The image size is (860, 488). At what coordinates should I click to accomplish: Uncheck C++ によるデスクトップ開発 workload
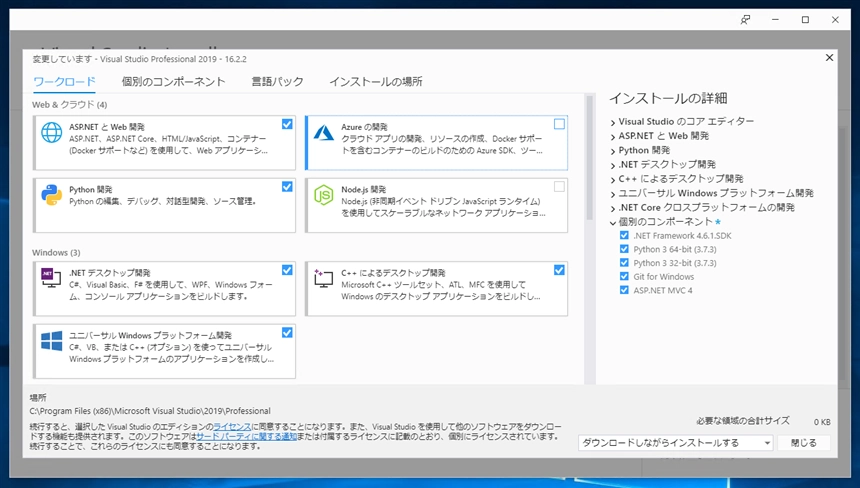(559, 270)
